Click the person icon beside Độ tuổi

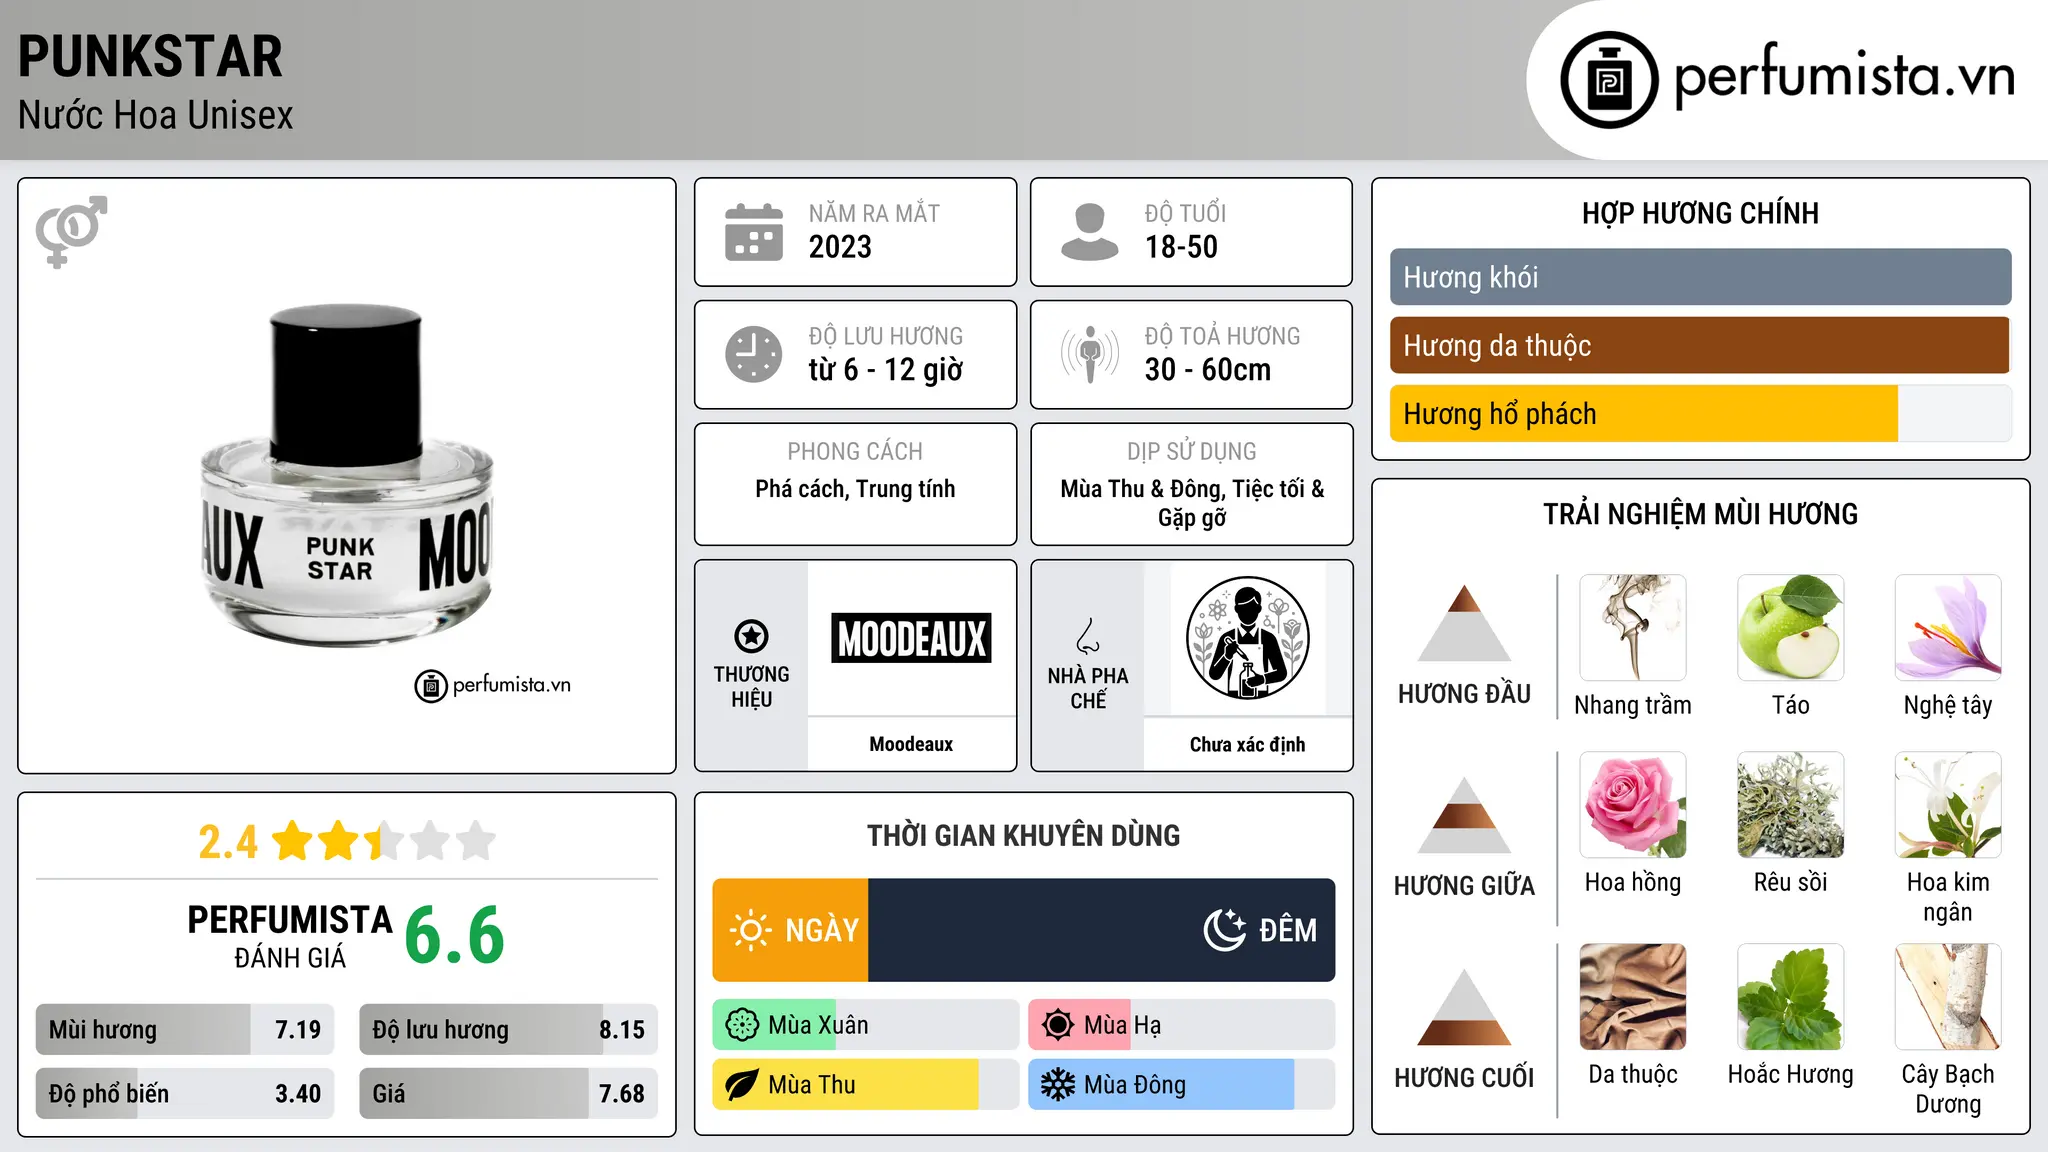(x=1089, y=232)
